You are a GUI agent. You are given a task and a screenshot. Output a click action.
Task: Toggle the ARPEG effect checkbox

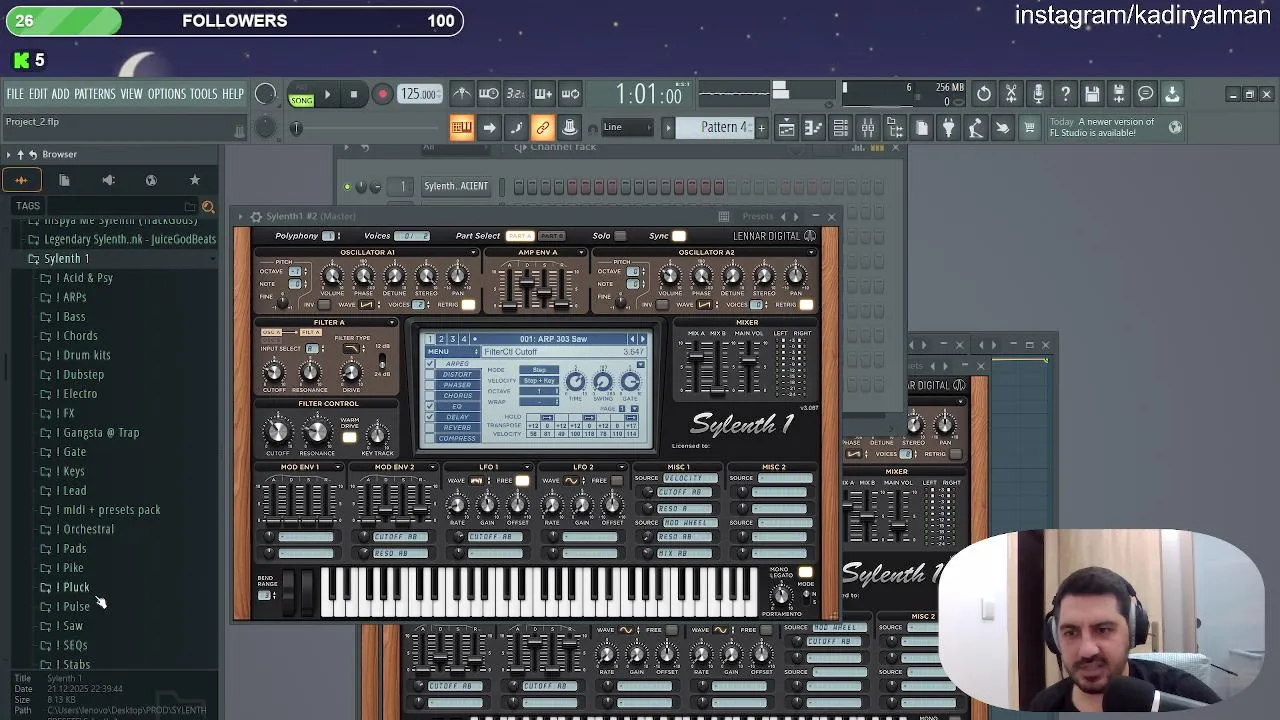[431, 364]
